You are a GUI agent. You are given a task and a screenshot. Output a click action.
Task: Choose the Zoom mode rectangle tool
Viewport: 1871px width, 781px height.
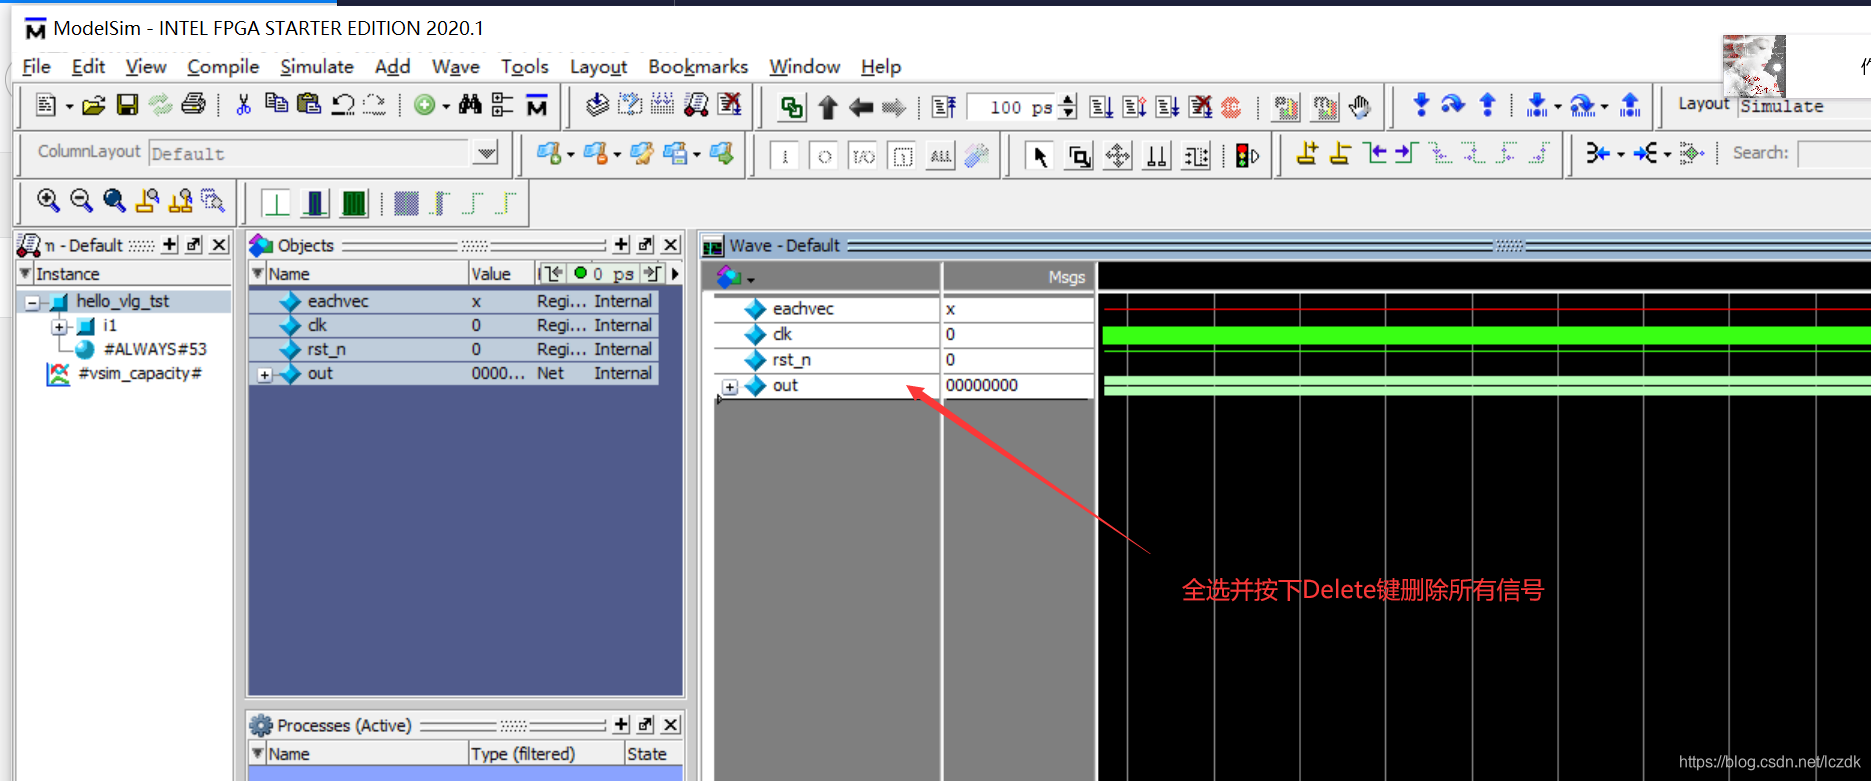(1079, 156)
